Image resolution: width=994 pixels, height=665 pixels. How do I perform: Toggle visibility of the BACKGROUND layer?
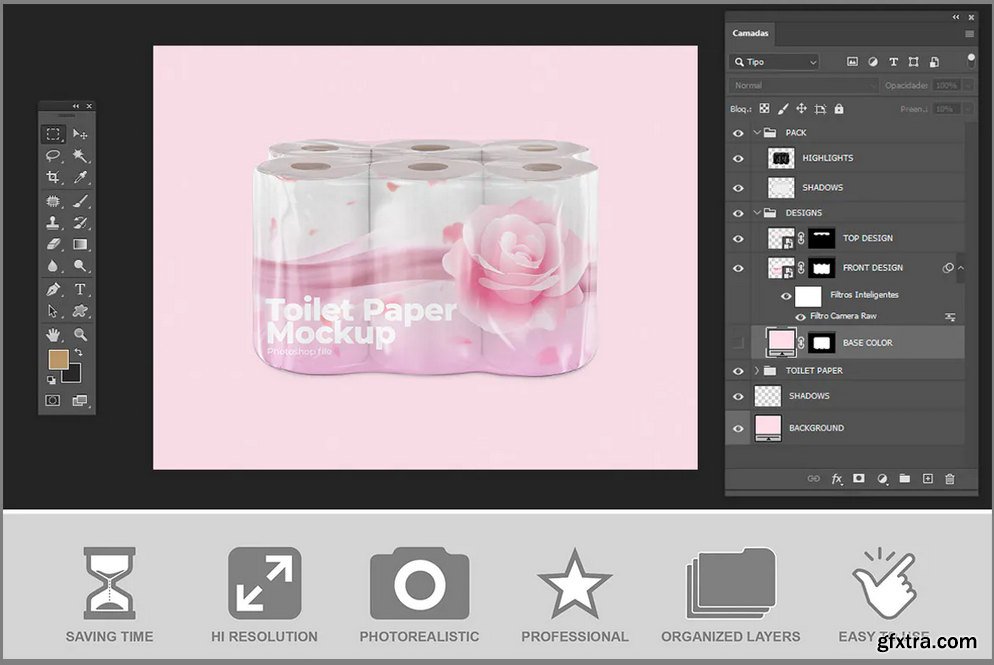pos(739,428)
